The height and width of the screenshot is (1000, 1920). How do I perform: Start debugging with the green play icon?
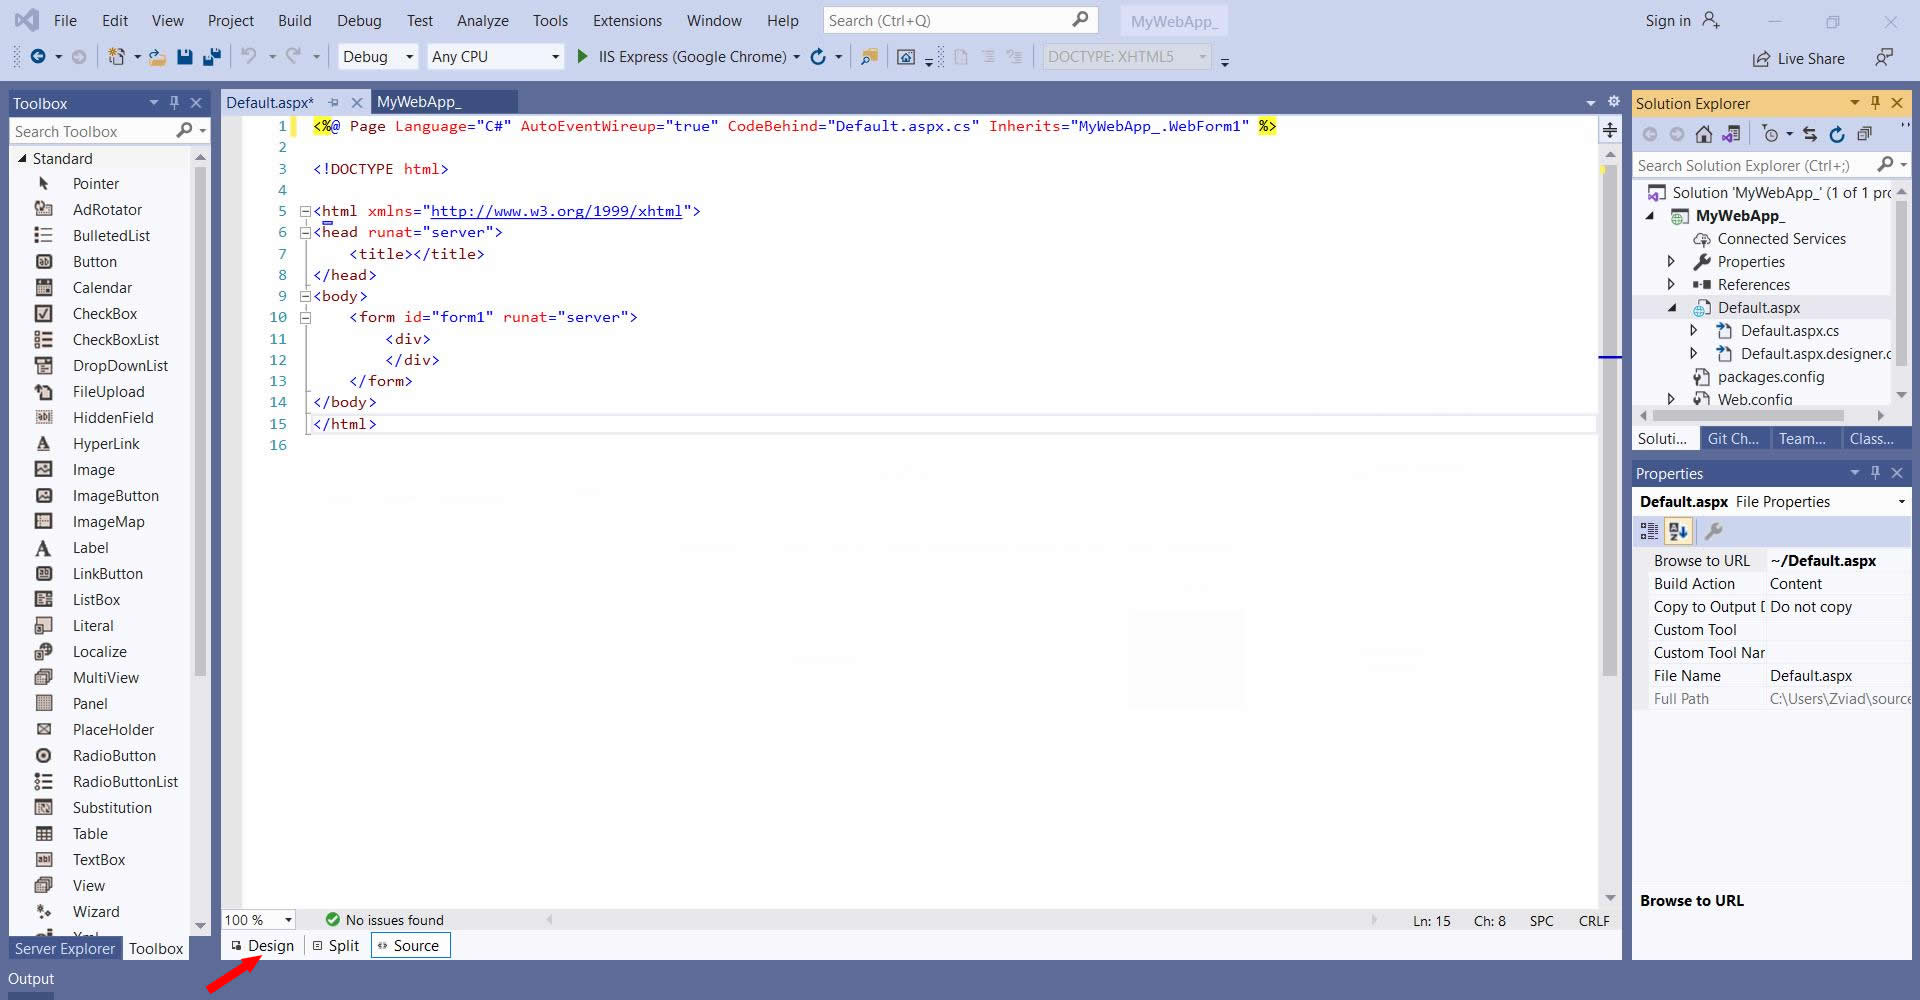point(582,57)
